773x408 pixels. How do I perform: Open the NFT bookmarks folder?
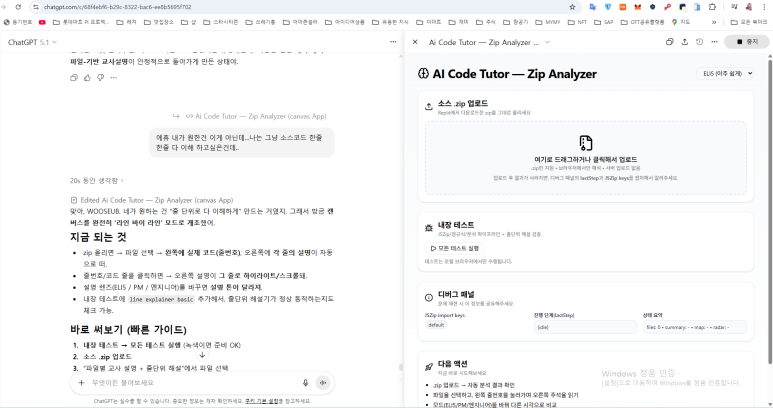[x=577, y=22]
